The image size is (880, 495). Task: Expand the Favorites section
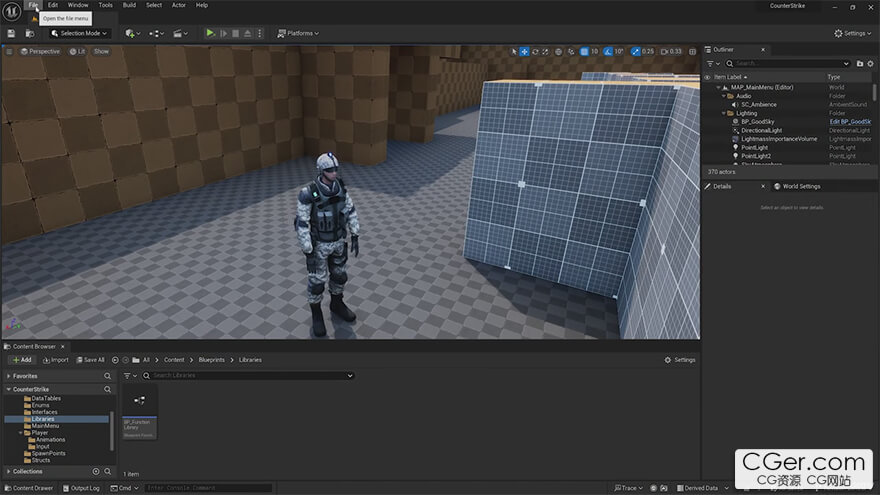8,376
